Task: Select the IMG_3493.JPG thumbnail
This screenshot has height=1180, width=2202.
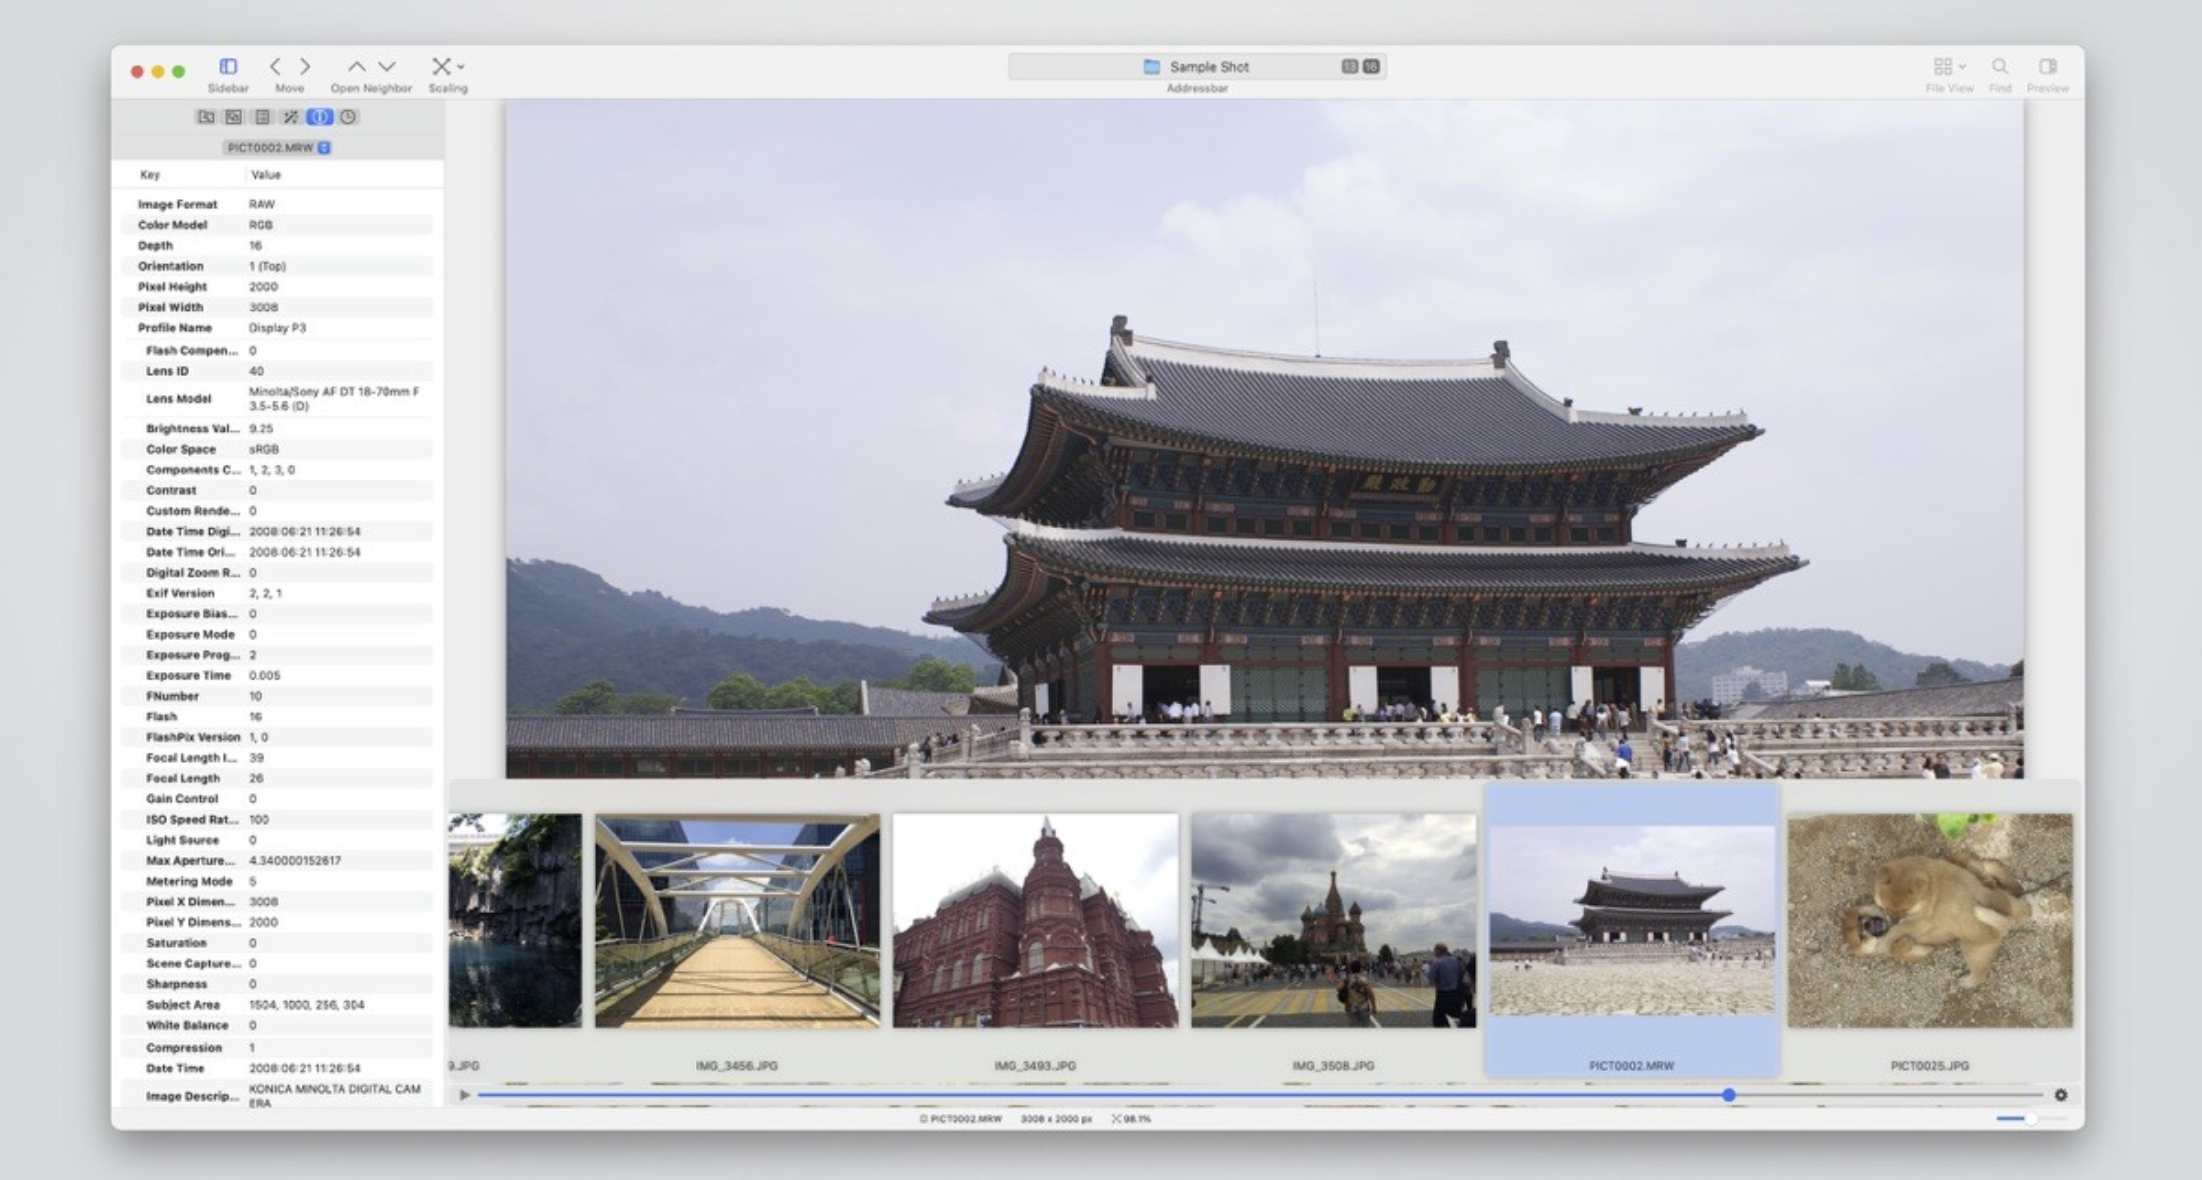Action: 1035,920
